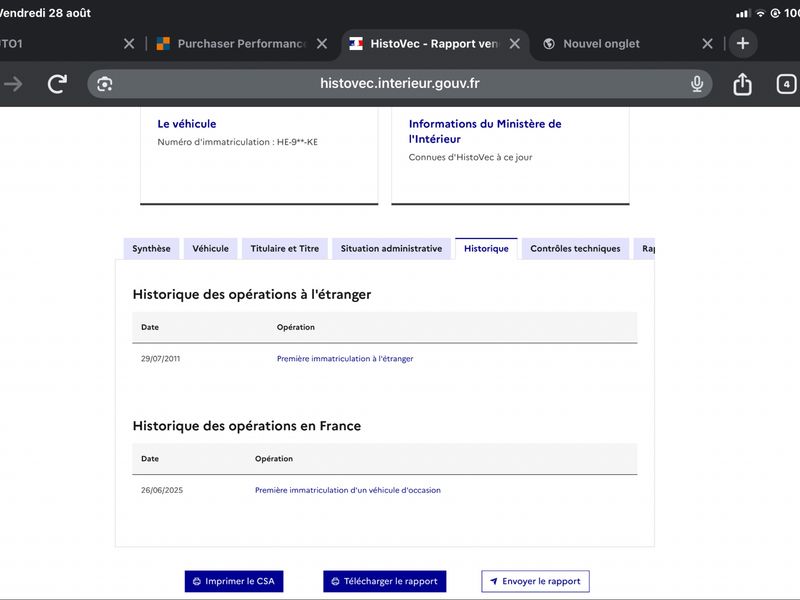Open the Synthèse tab
This screenshot has height=600, width=800.
151,248
